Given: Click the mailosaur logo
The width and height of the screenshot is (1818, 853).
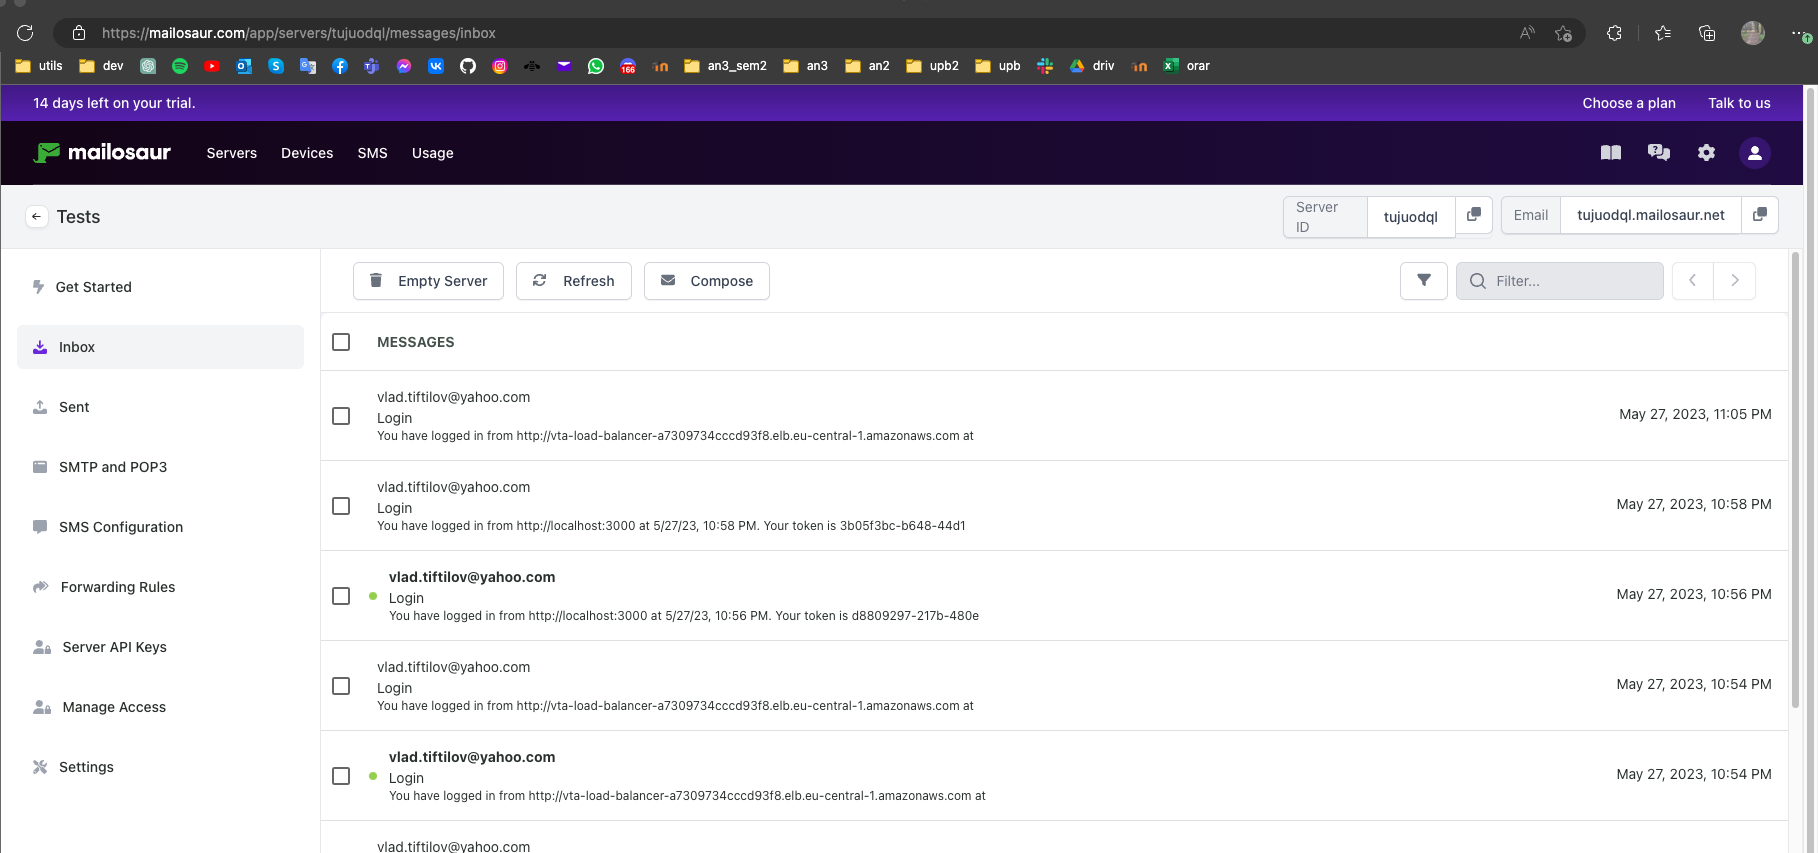Looking at the screenshot, I should tap(103, 152).
